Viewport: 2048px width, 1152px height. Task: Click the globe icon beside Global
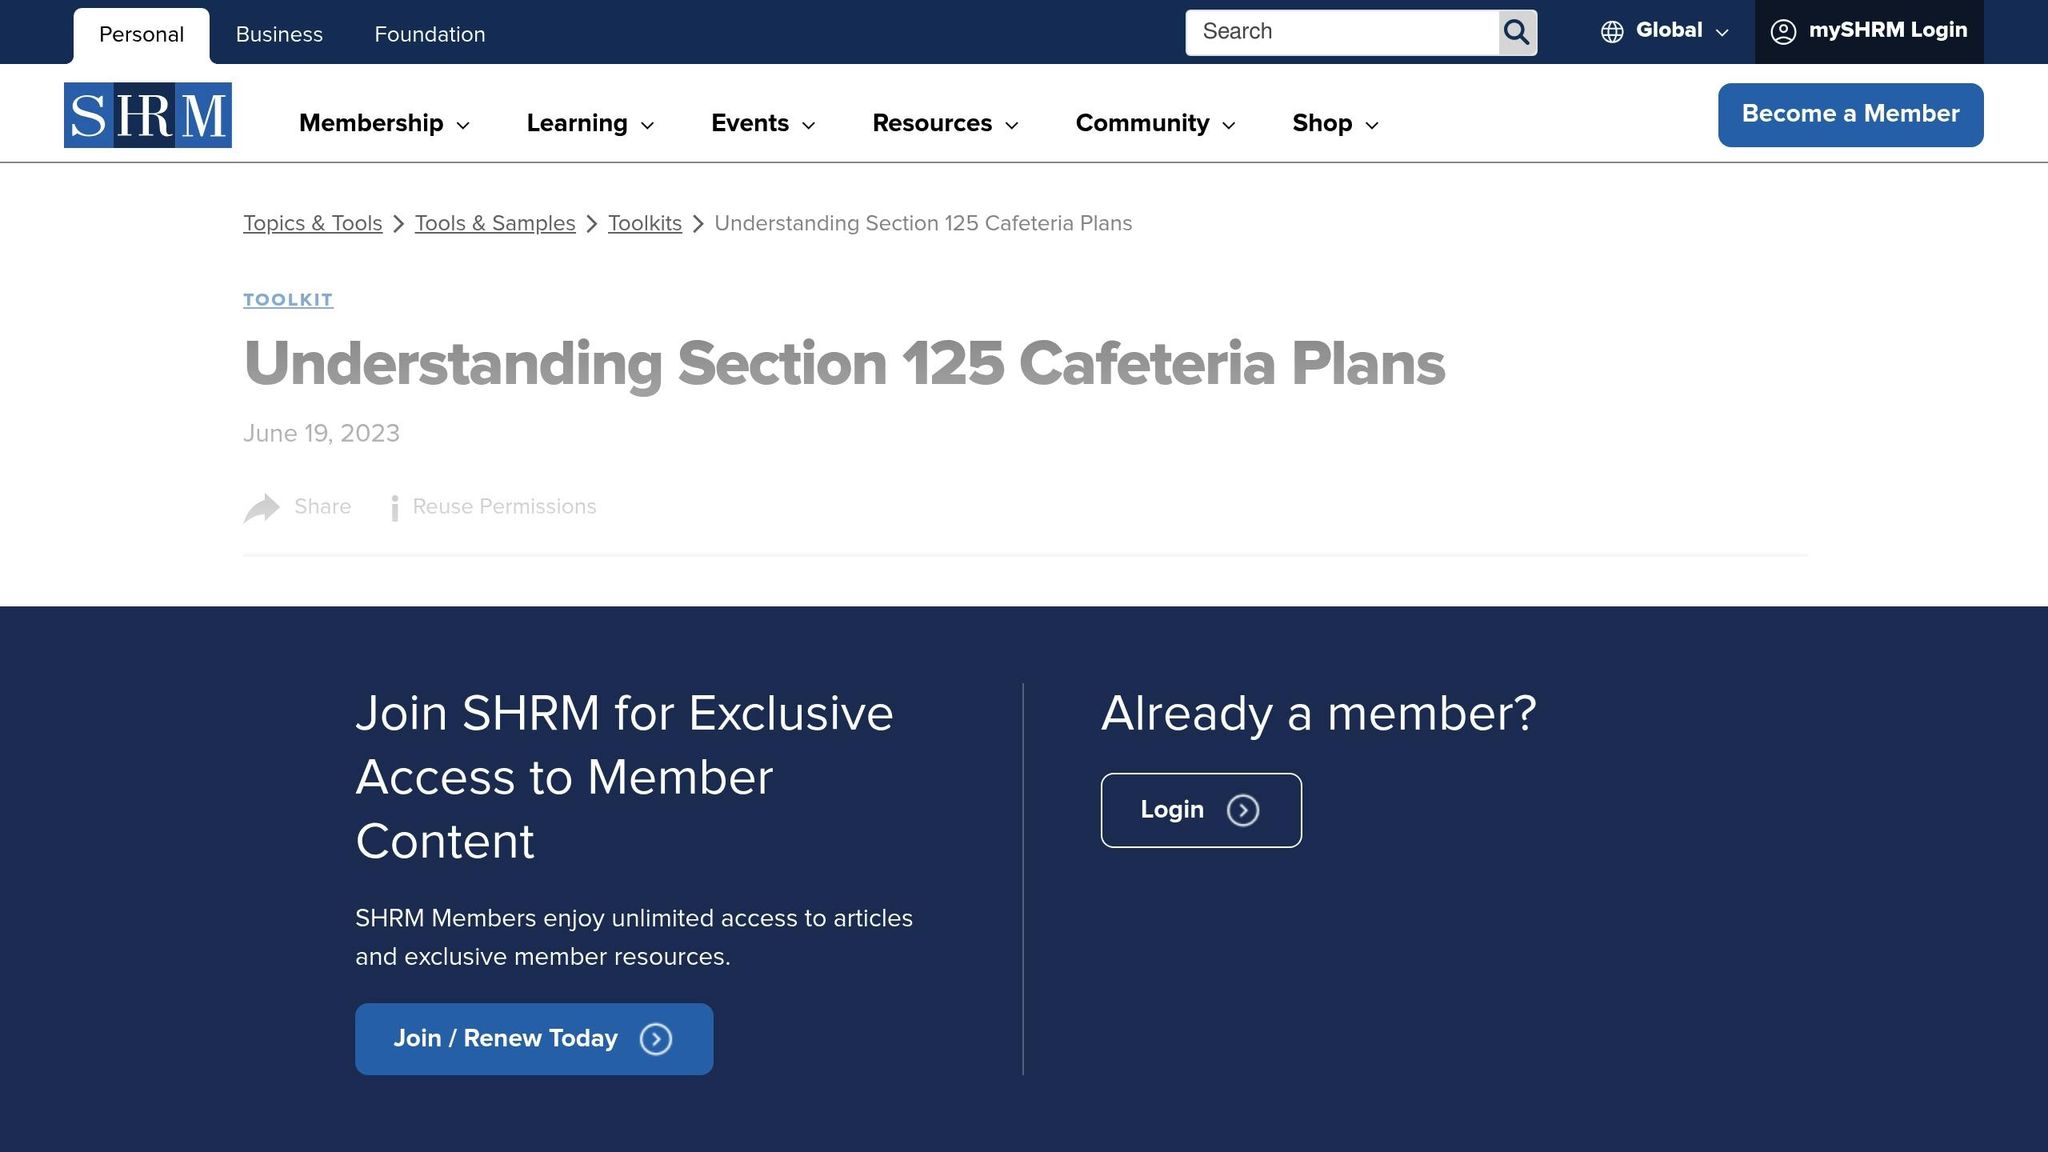tap(1612, 32)
